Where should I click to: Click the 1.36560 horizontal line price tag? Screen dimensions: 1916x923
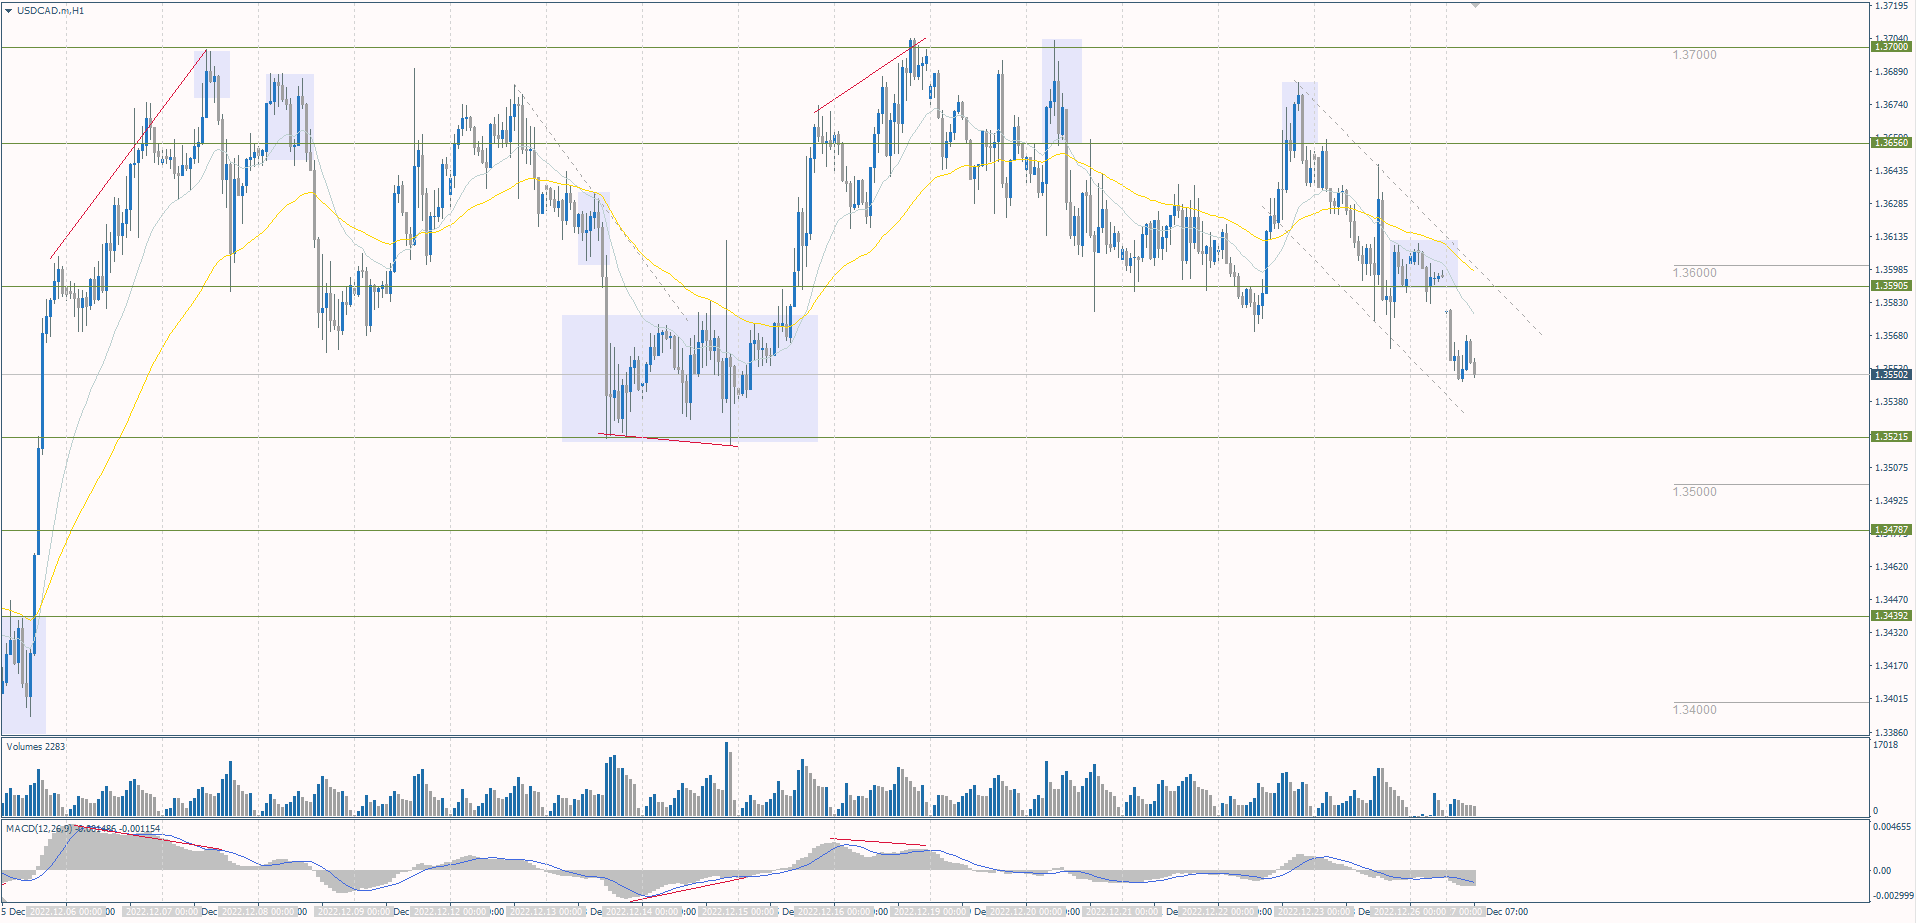[1891, 143]
